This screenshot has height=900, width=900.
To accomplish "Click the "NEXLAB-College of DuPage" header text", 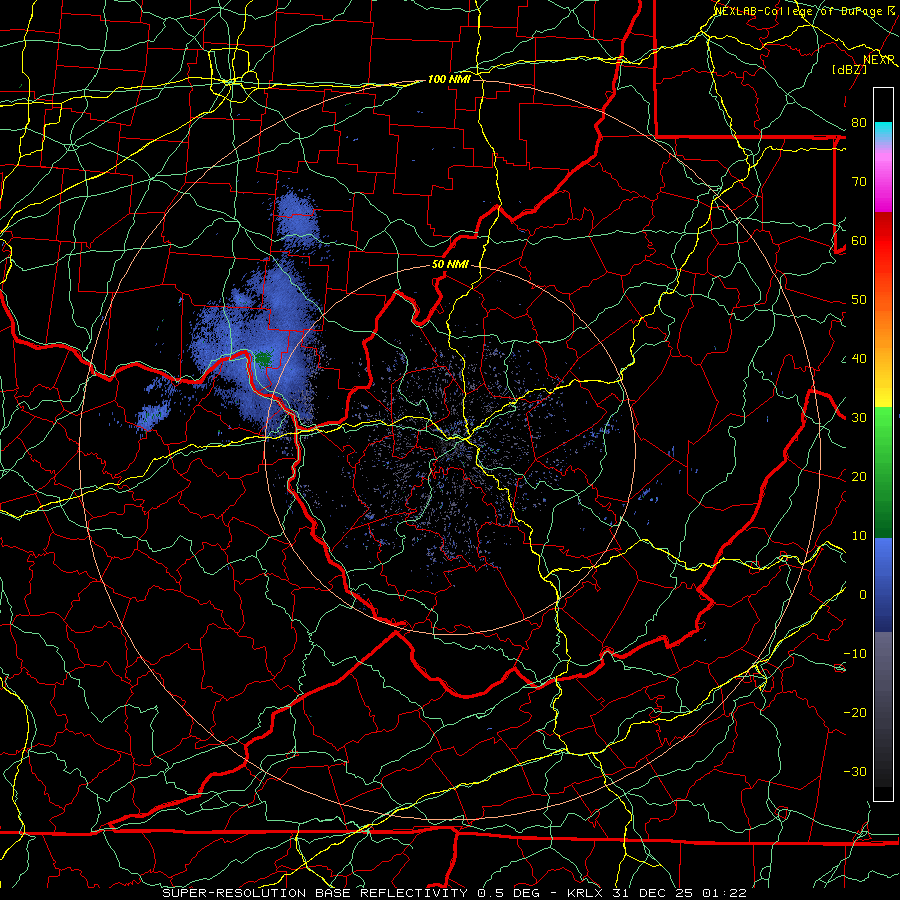I will pyautogui.click(x=799, y=11).
